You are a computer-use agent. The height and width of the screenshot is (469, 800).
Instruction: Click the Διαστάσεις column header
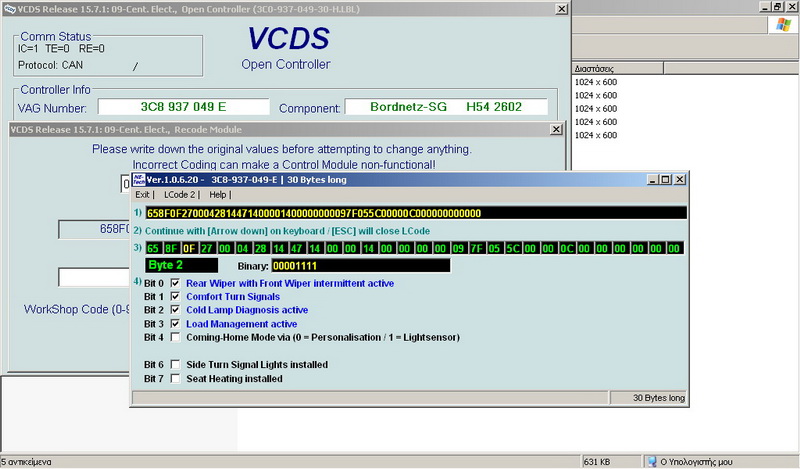618,68
